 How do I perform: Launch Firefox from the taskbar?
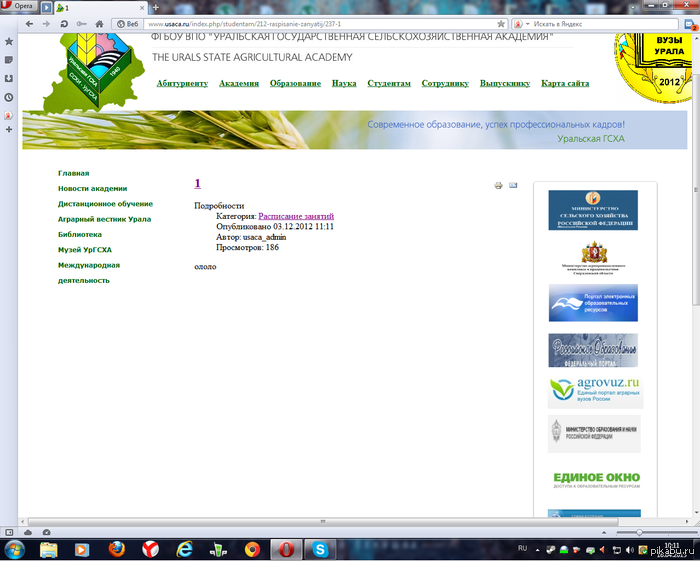[116, 549]
